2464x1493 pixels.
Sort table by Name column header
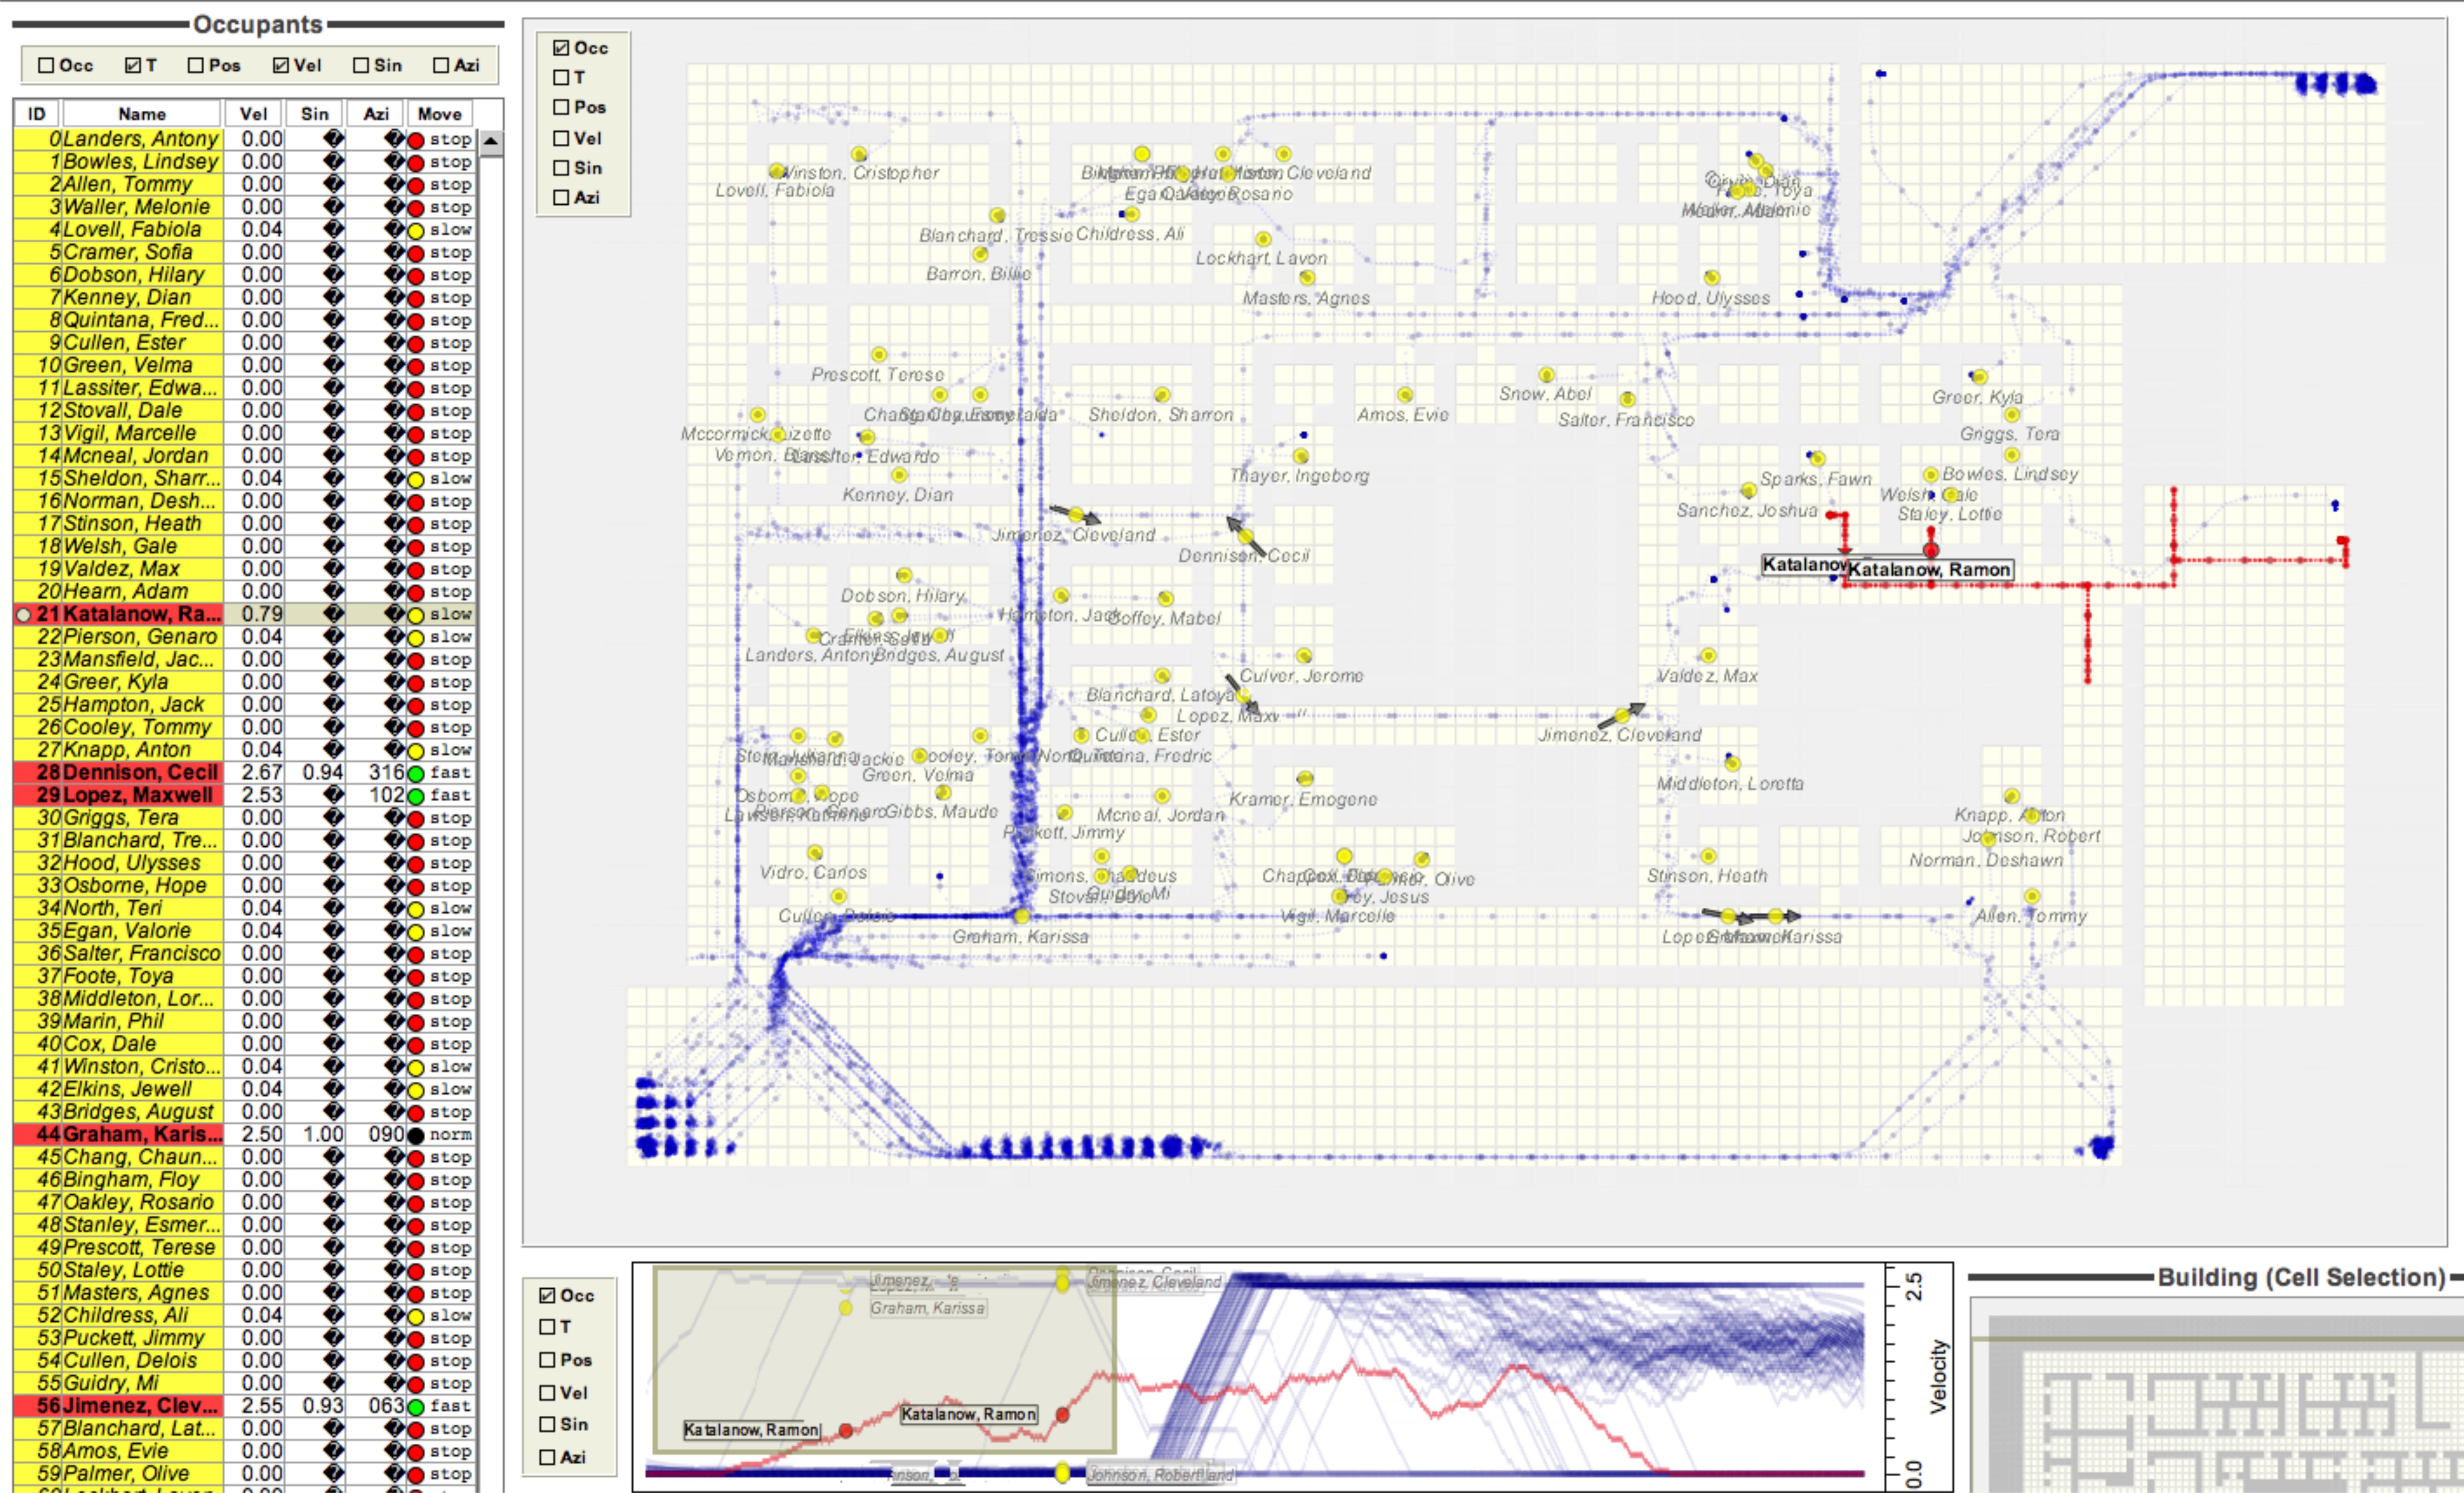click(142, 113)
